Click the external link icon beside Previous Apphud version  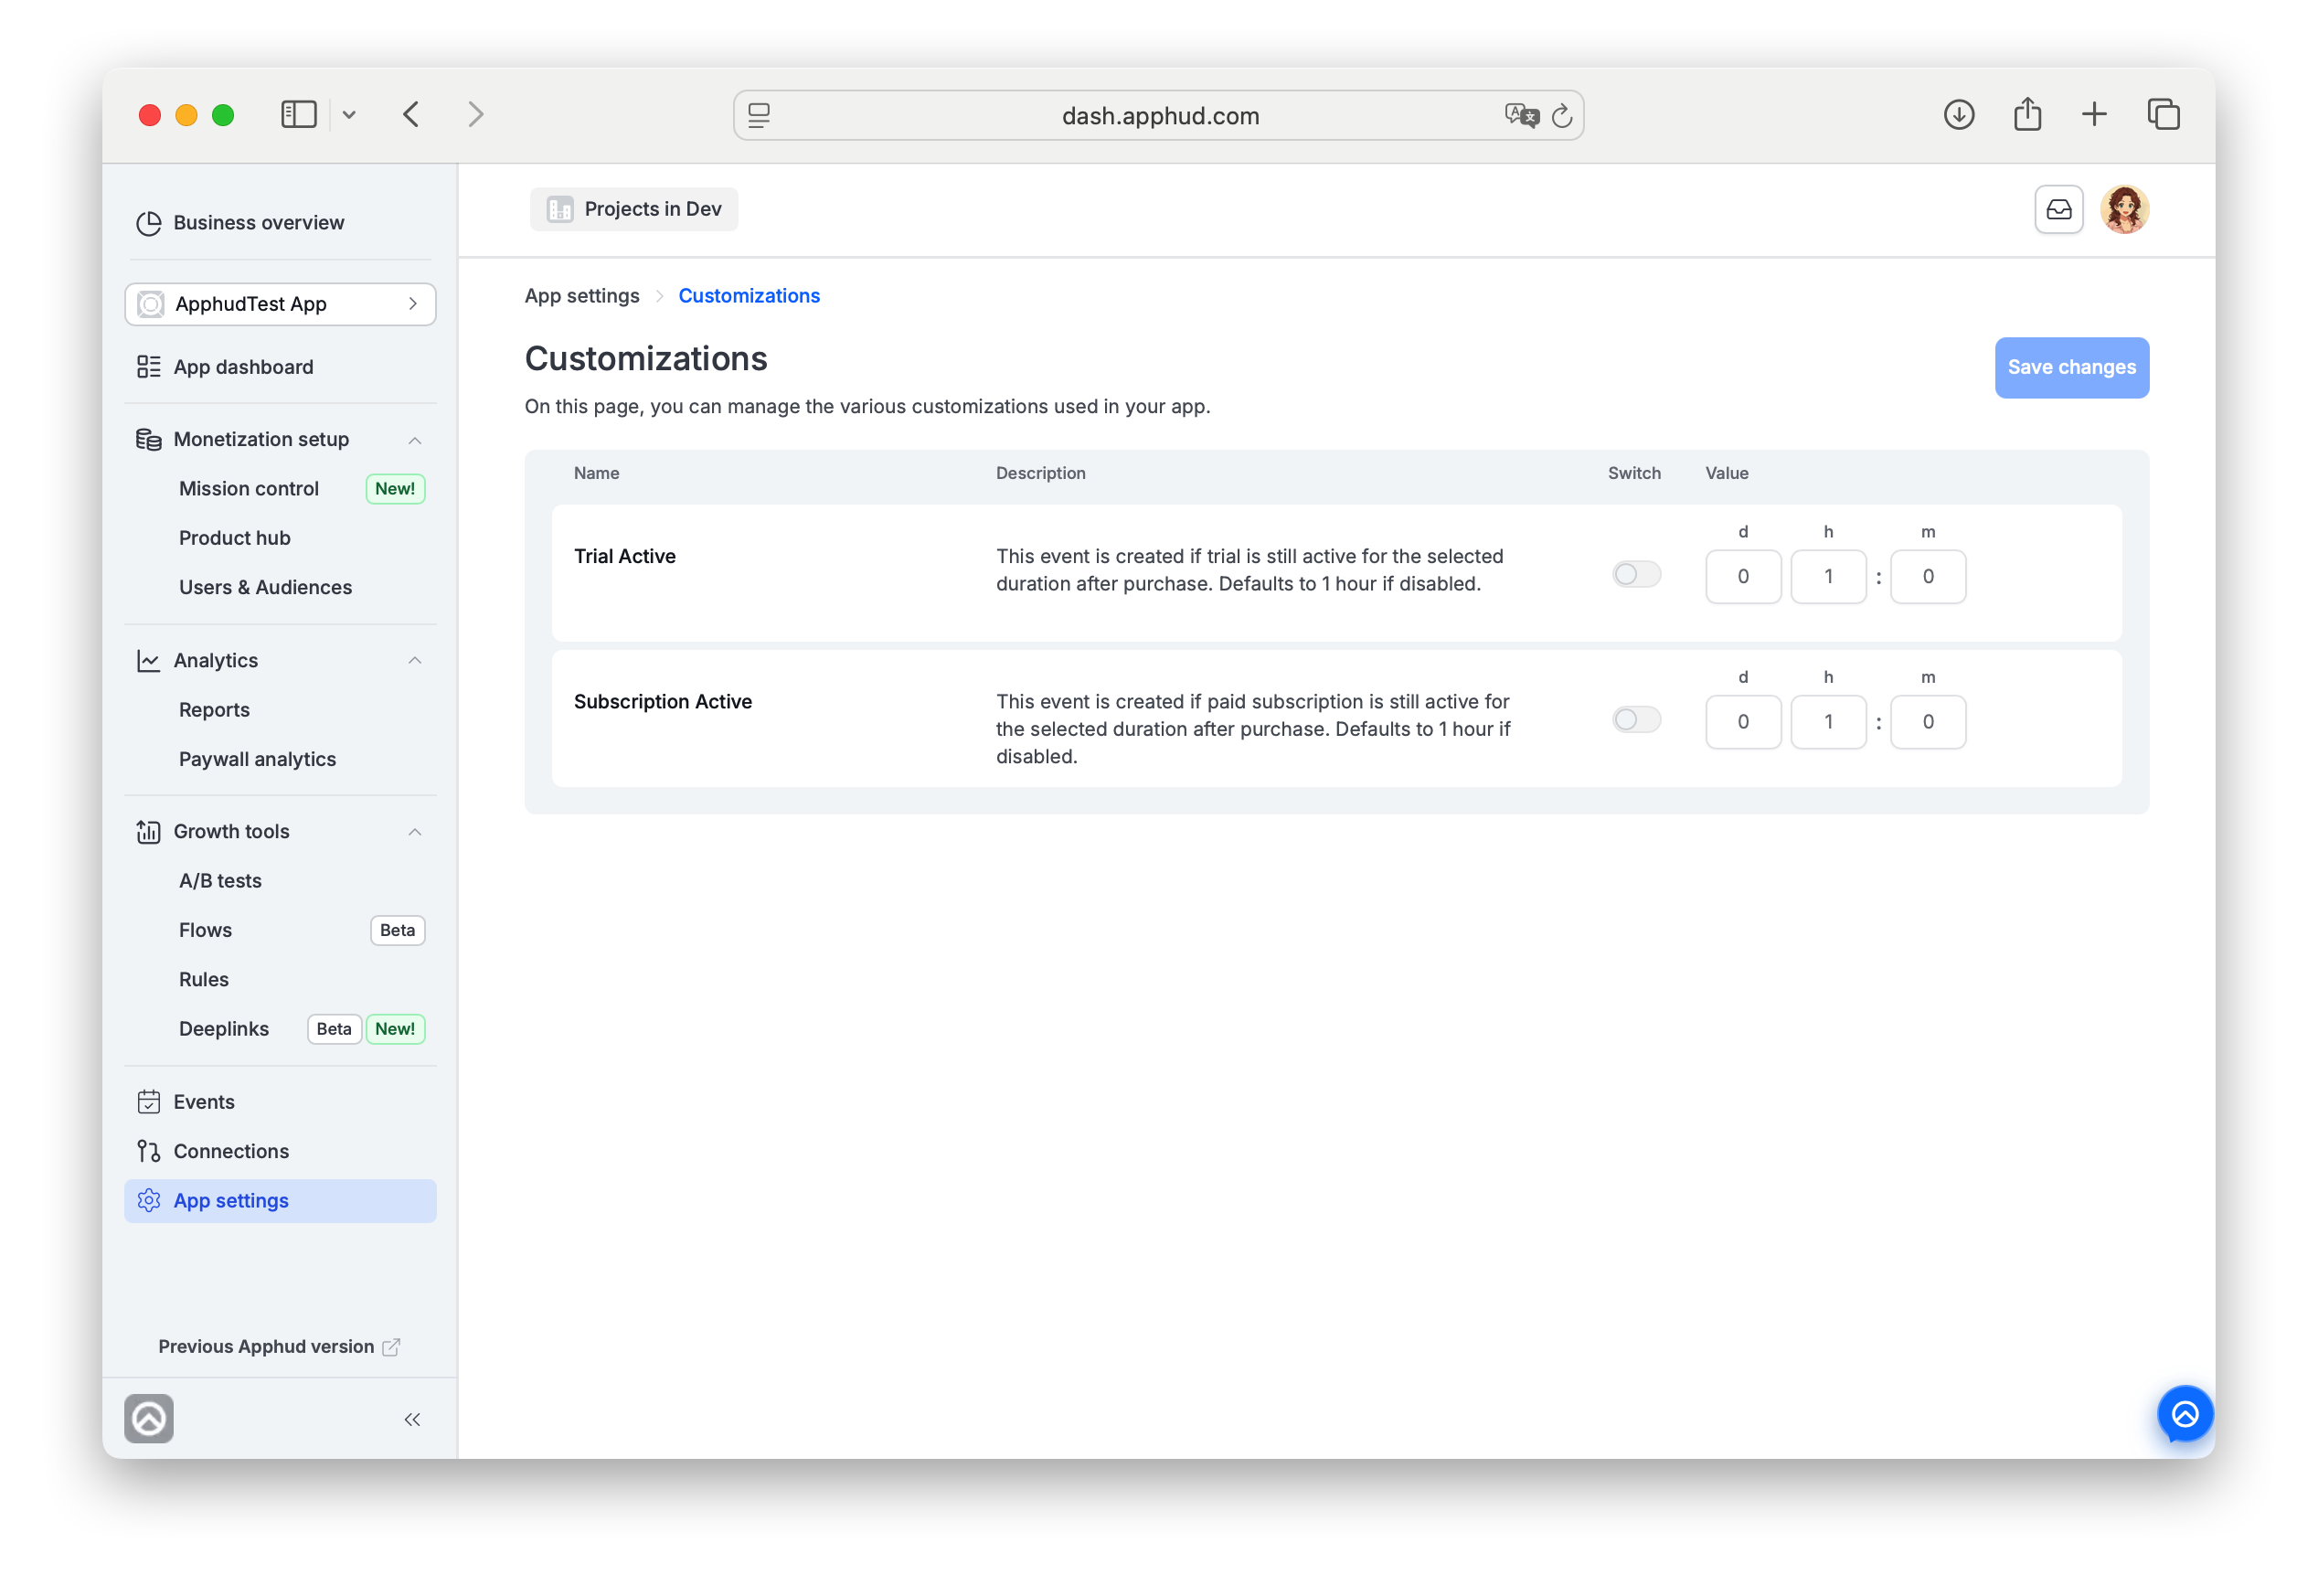point(391,1347)
